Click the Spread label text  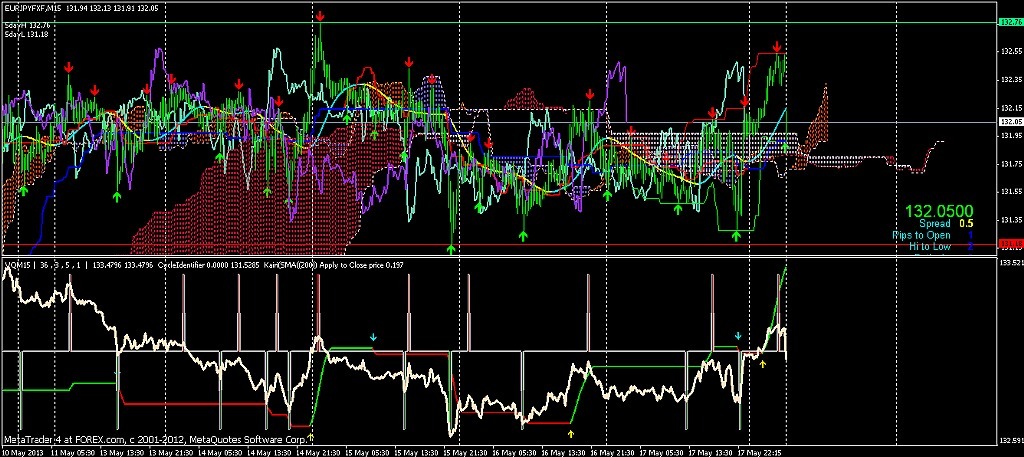point(935,224)
